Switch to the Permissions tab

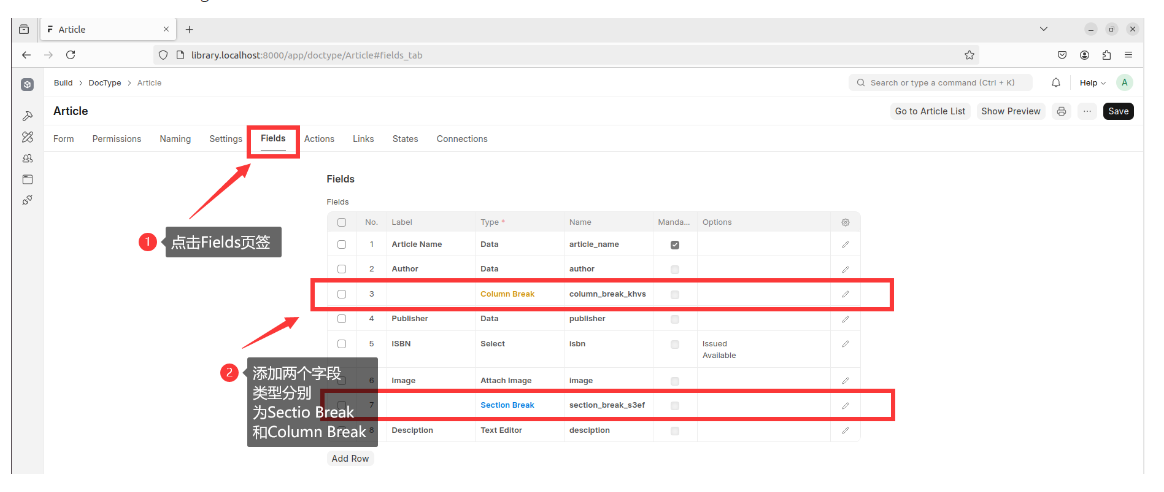coord(117,139)
